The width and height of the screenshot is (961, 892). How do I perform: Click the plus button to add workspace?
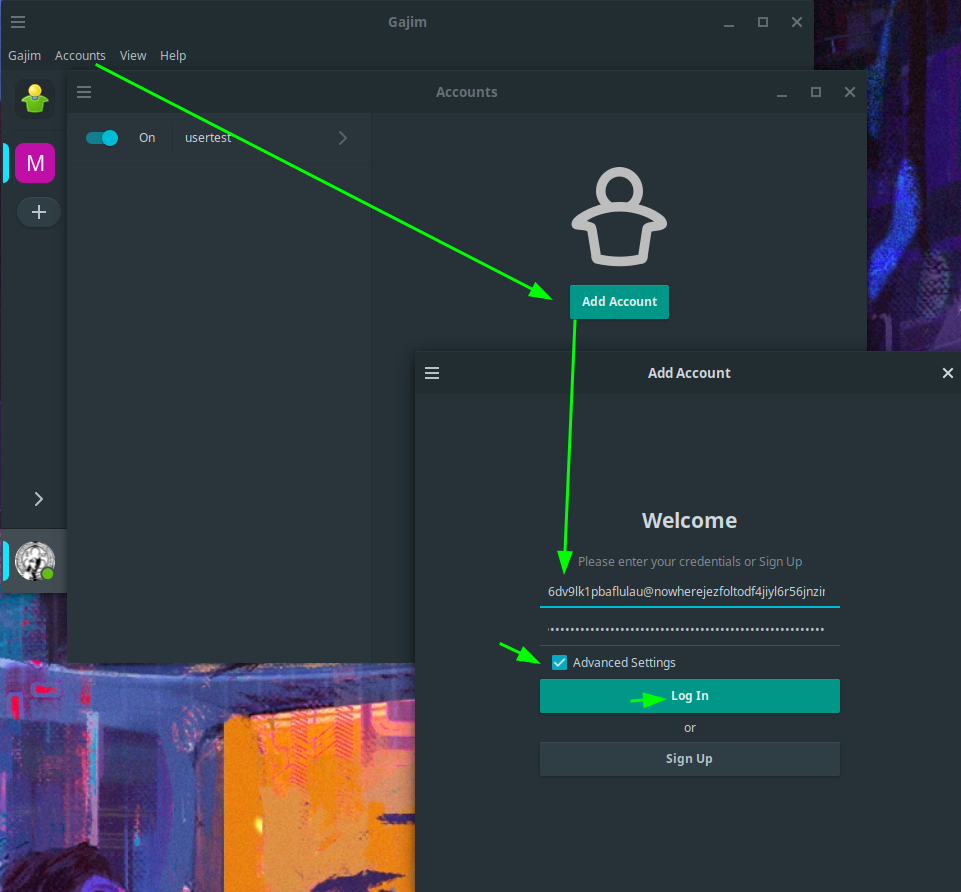[39, 212]
